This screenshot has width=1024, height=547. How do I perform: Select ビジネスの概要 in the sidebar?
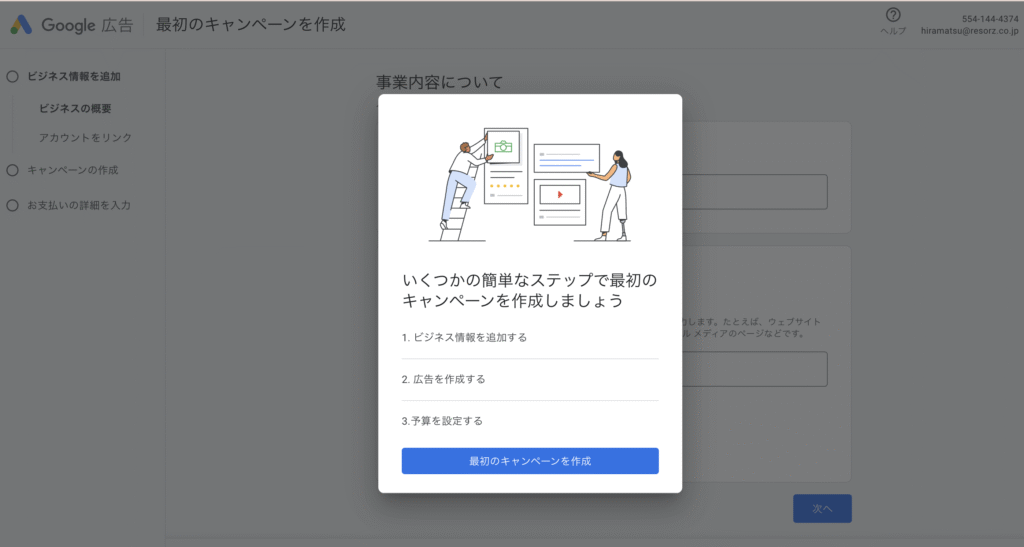75,108
